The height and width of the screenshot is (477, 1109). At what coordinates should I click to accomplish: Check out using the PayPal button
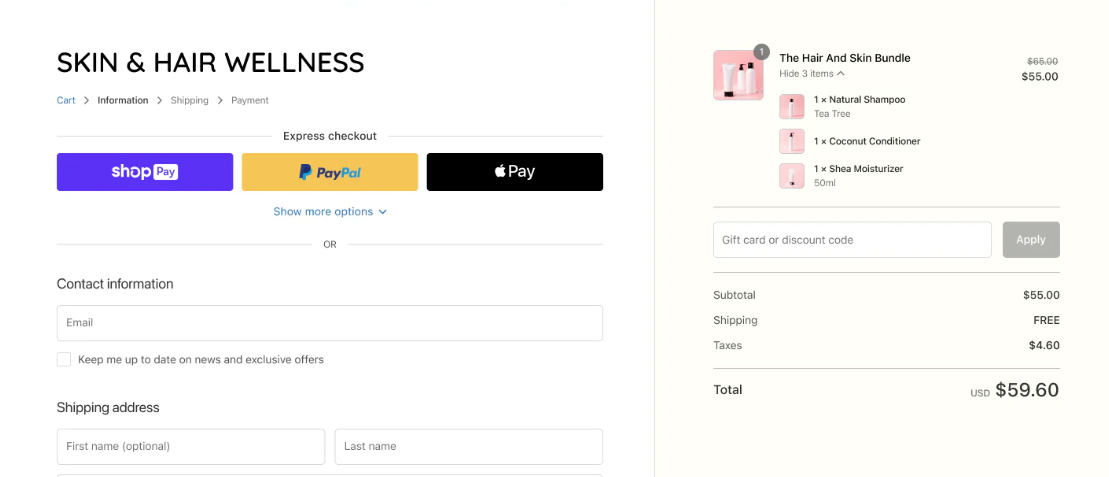330,172
